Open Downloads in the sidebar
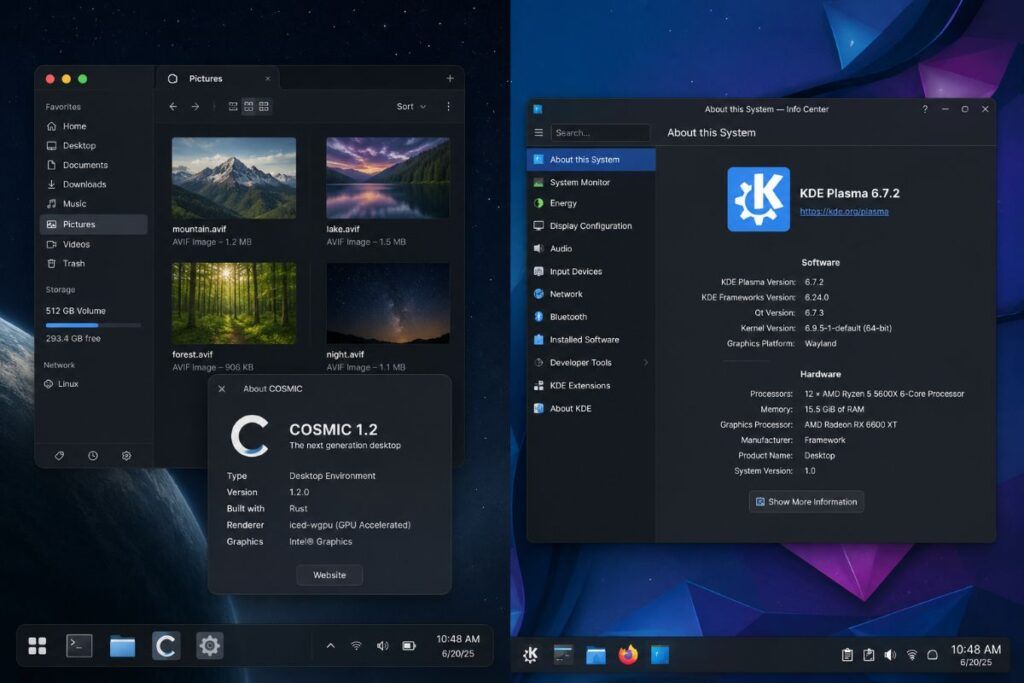 coord(93,184)
